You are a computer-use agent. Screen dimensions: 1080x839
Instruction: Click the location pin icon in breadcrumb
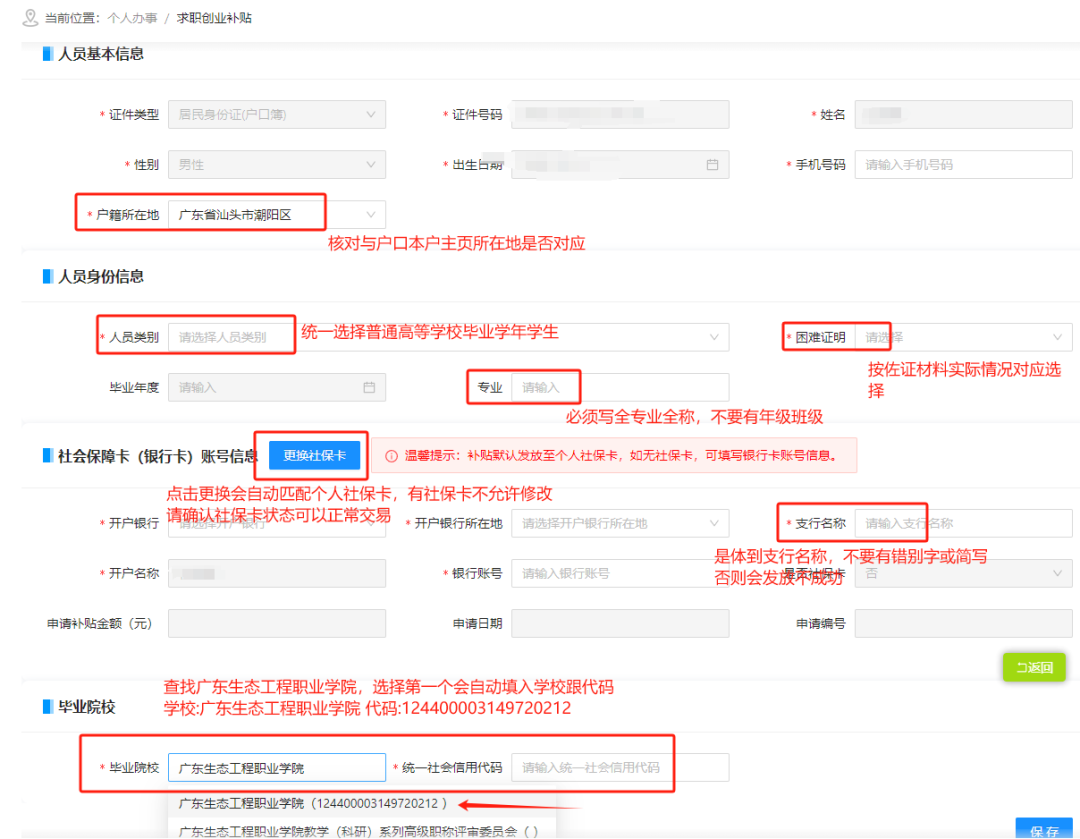(30, 18)
